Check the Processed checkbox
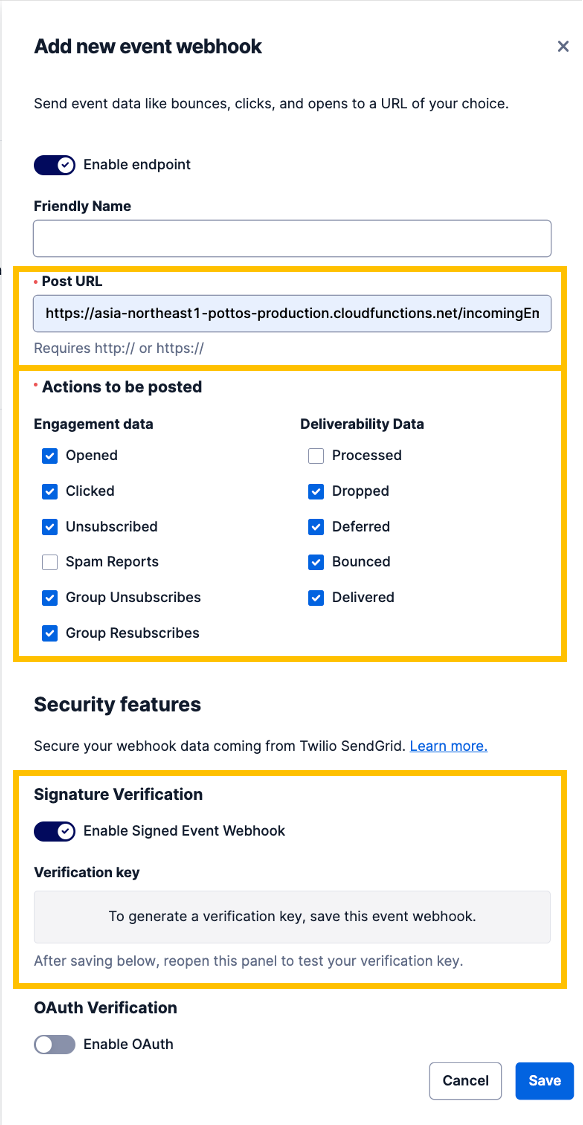The width and height of the screenshot is (583, 1125). pyautogui.click(x=316, y=456)
